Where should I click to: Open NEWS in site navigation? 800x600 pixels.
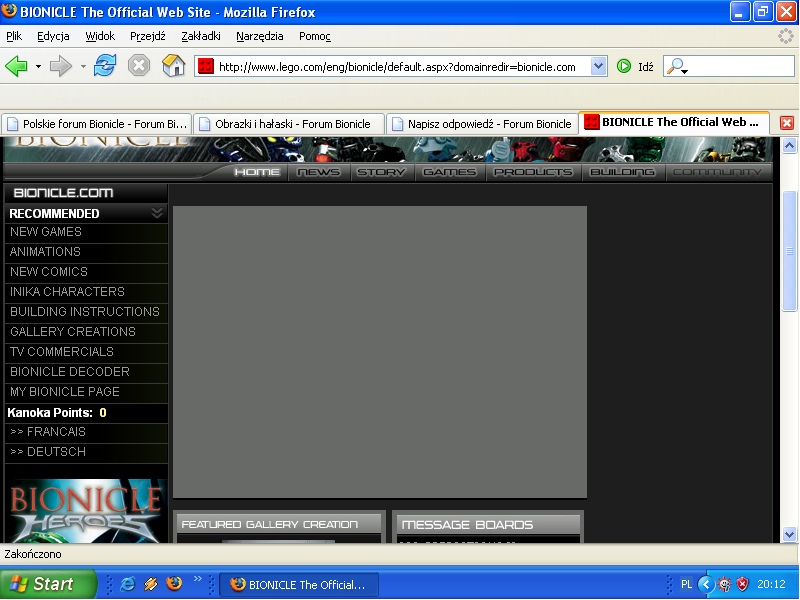[319, 172]
